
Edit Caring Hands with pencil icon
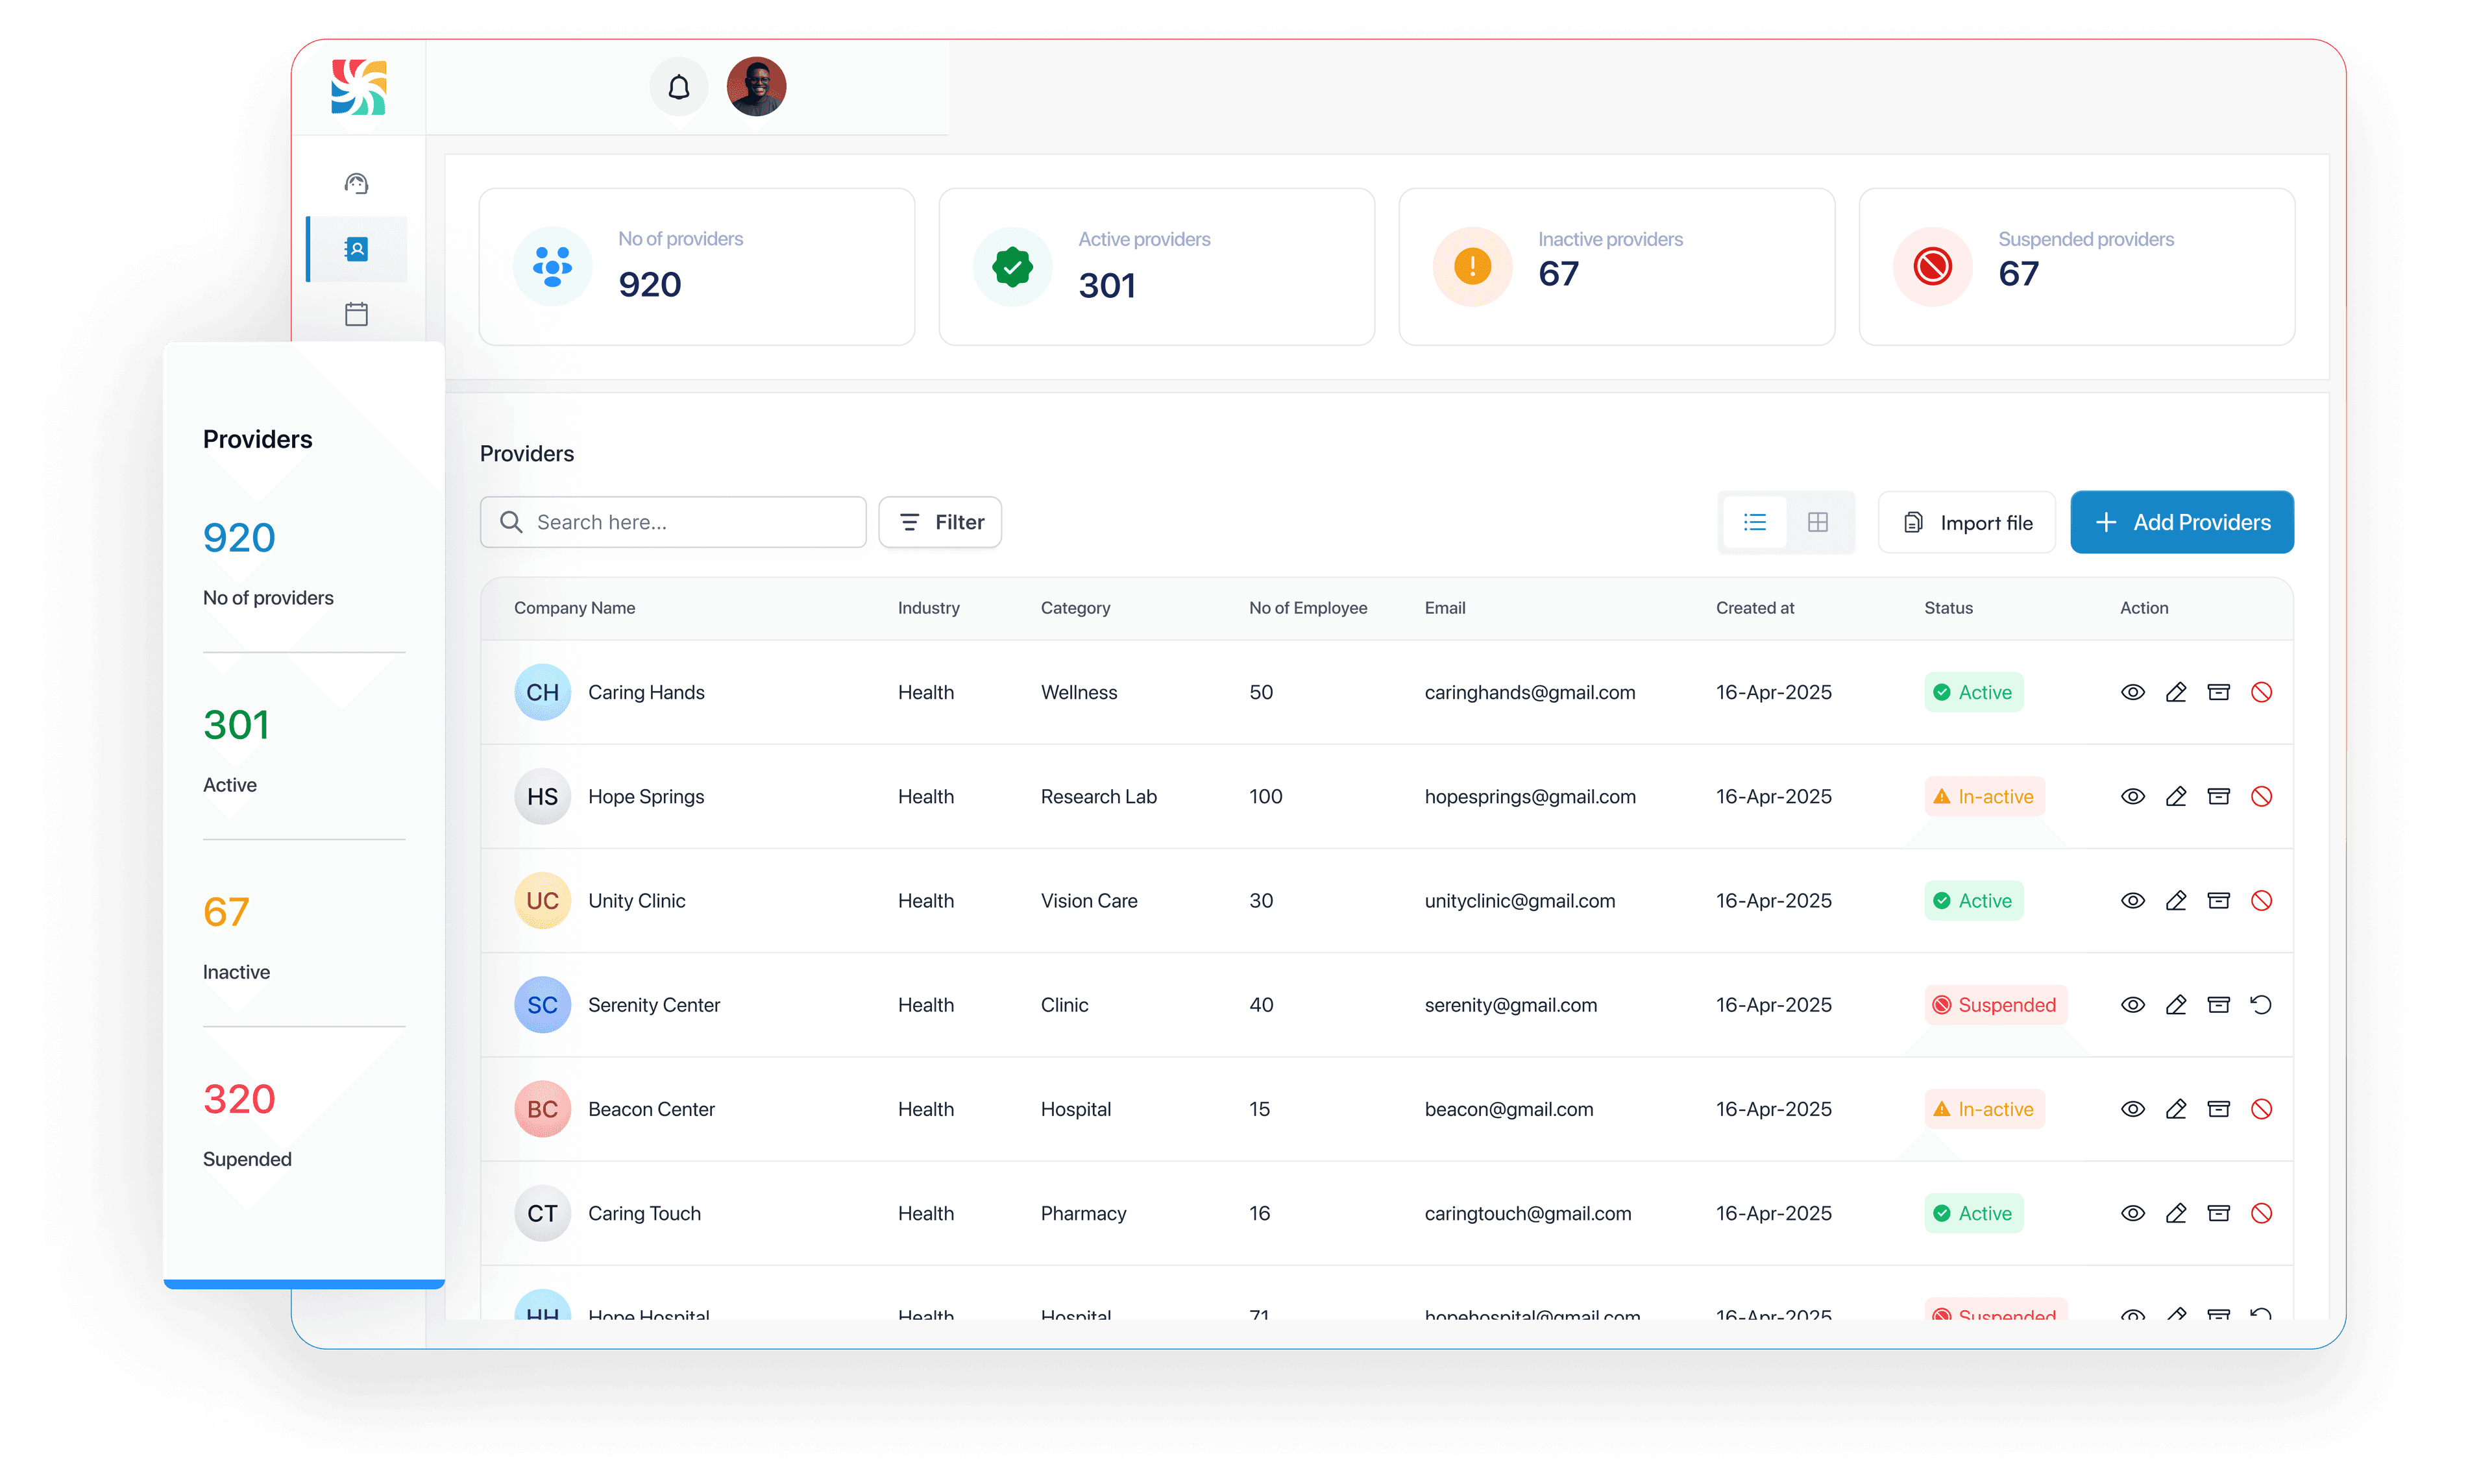coord(2175,692)
